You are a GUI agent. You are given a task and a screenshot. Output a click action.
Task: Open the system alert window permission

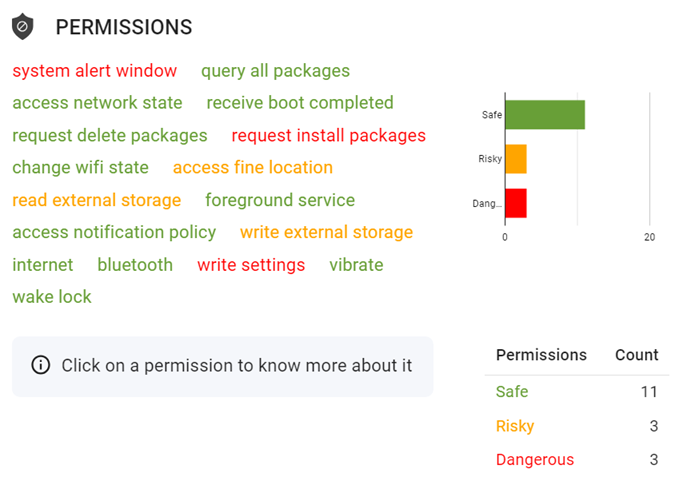click(x=95, y=71)
